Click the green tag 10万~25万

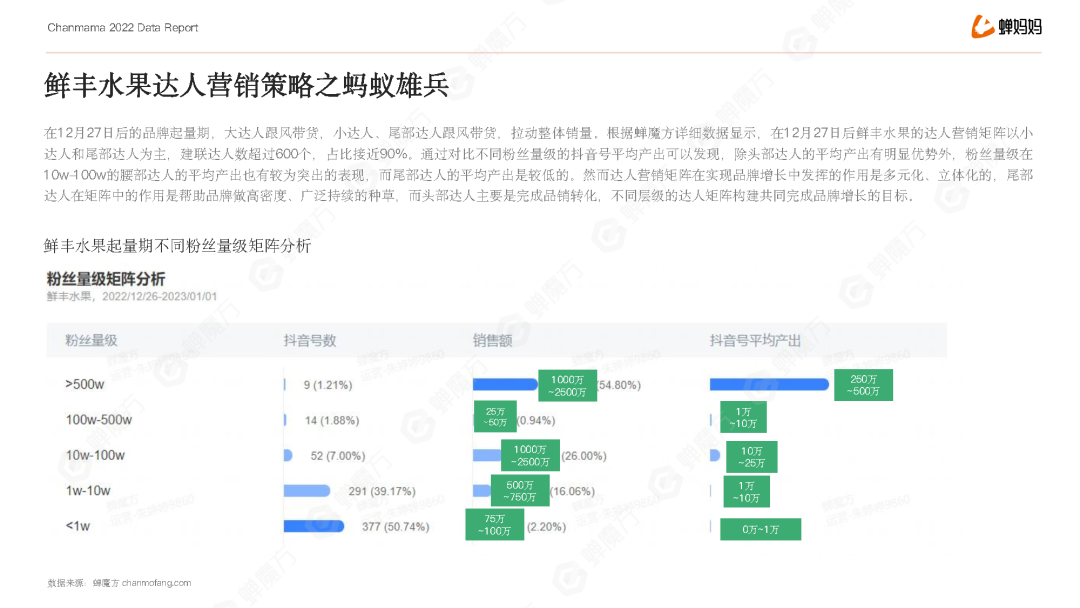pyautogui.click(x=751, y=457)
